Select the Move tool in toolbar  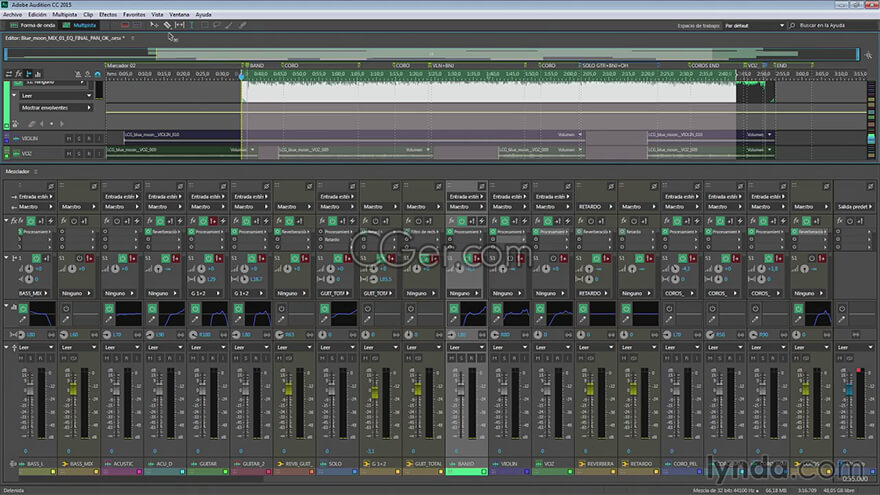[x=154, y=25]
